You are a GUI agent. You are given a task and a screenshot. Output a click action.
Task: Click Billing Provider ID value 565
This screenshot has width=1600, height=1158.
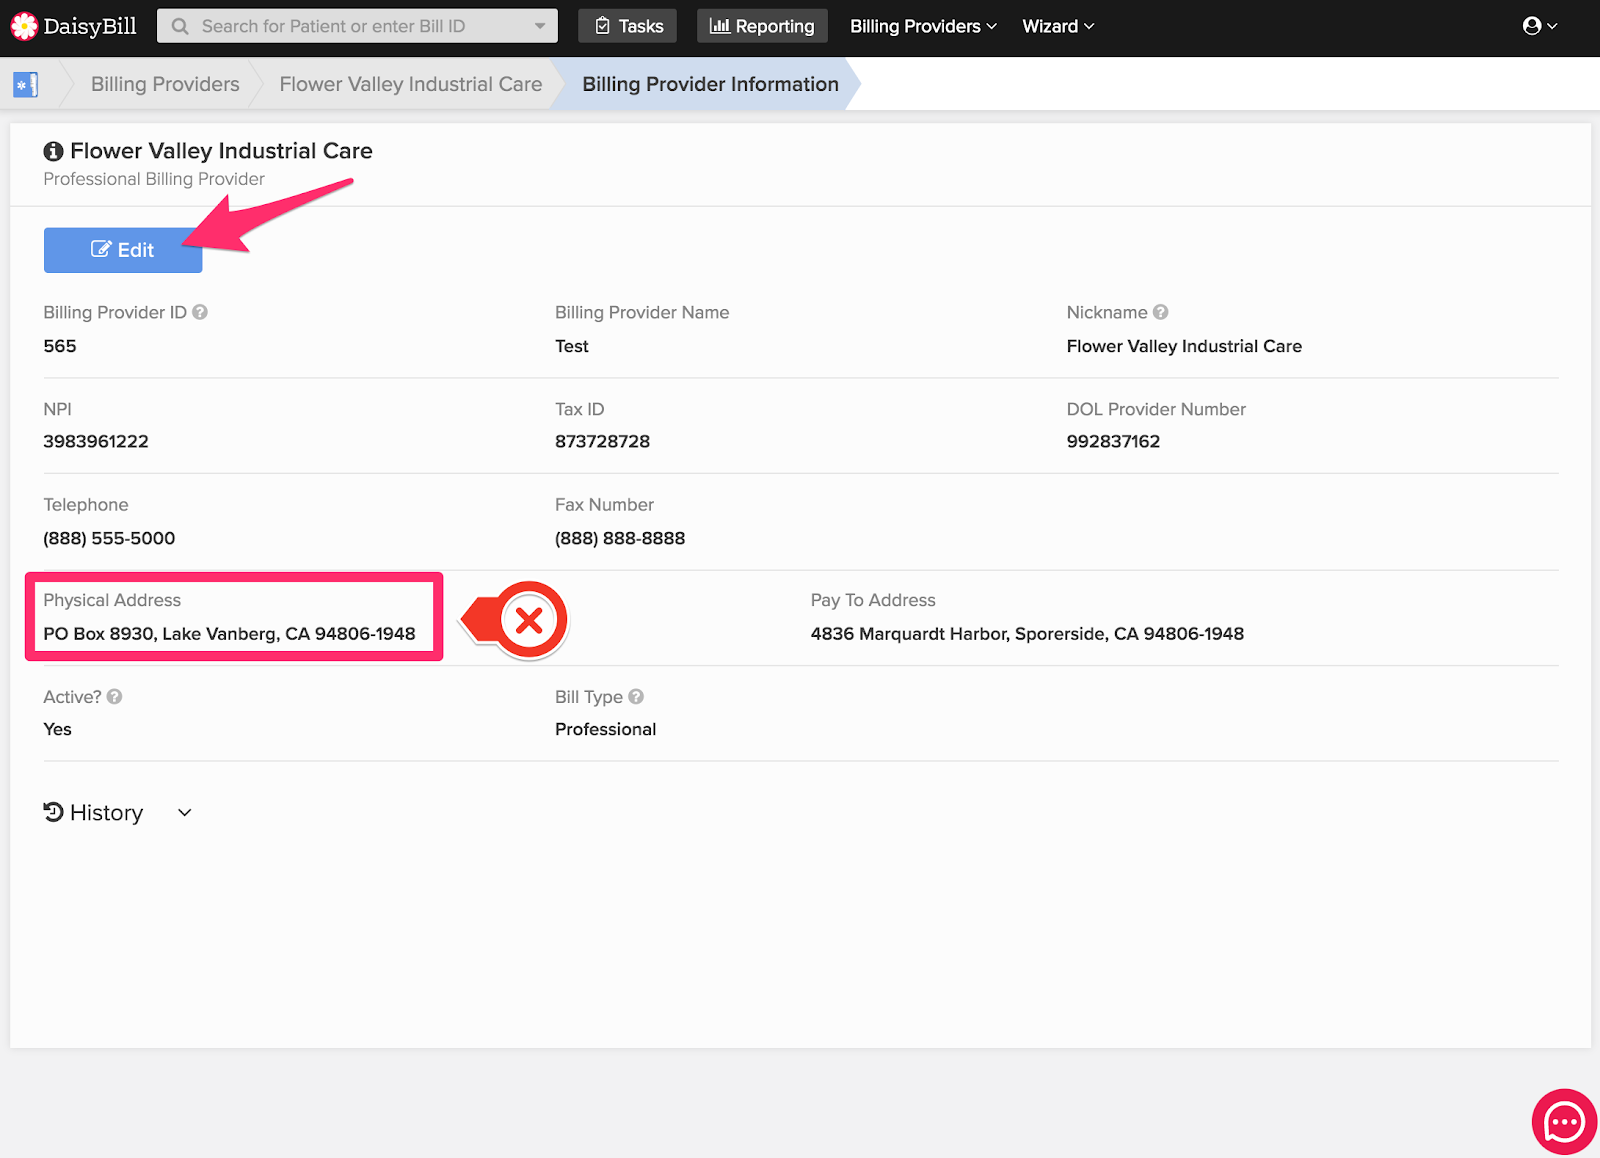[60, 346]
